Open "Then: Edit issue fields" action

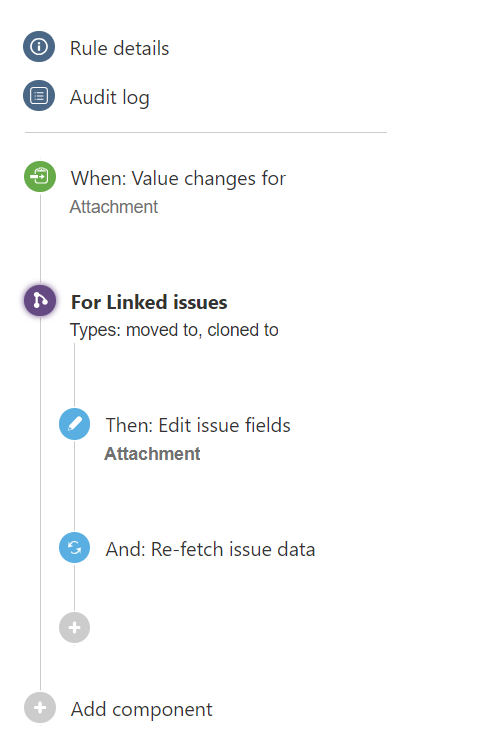(198, 425)
